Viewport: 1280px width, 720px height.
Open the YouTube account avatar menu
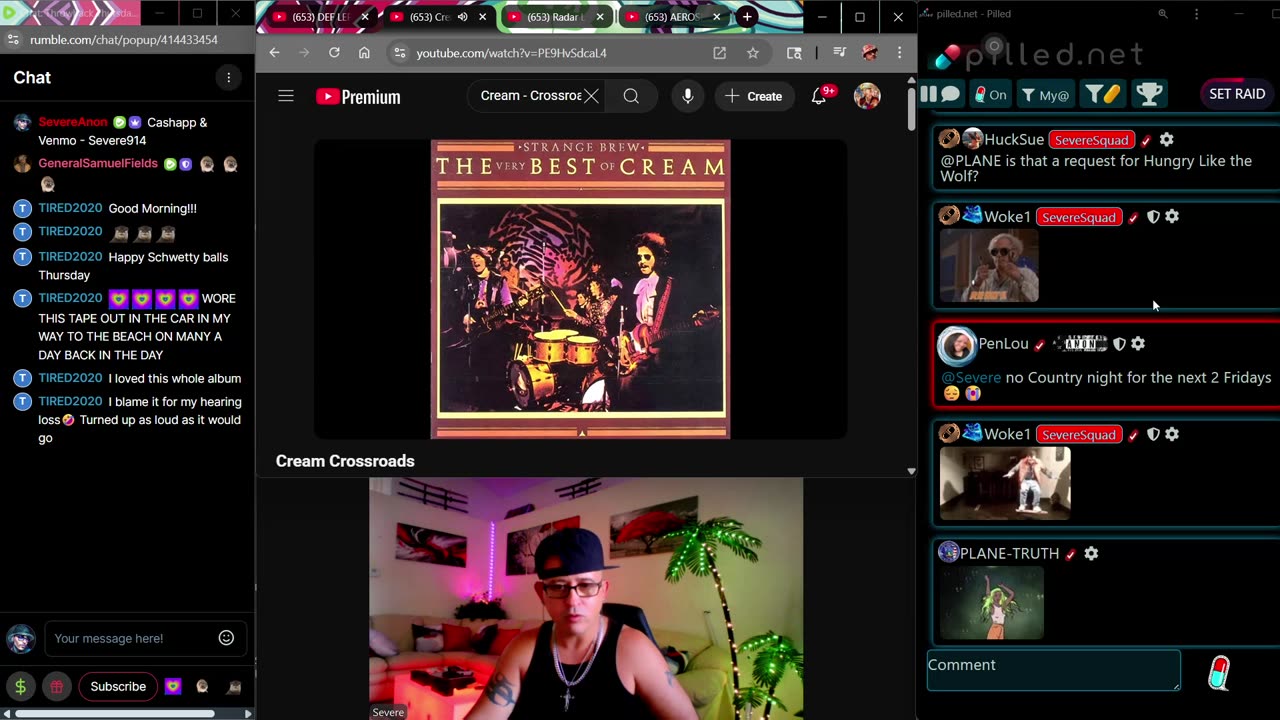(867, 96)
